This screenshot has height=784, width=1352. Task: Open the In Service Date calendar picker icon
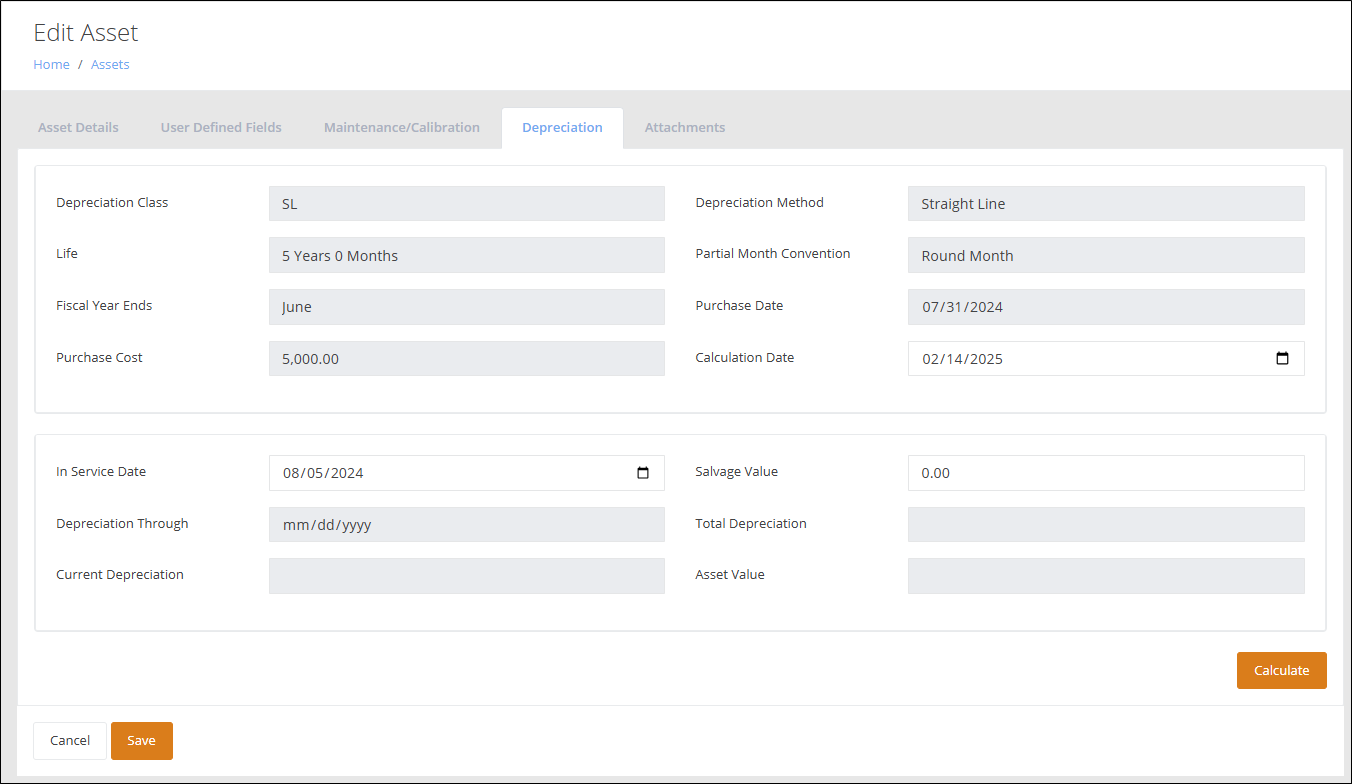pos(643,473)
